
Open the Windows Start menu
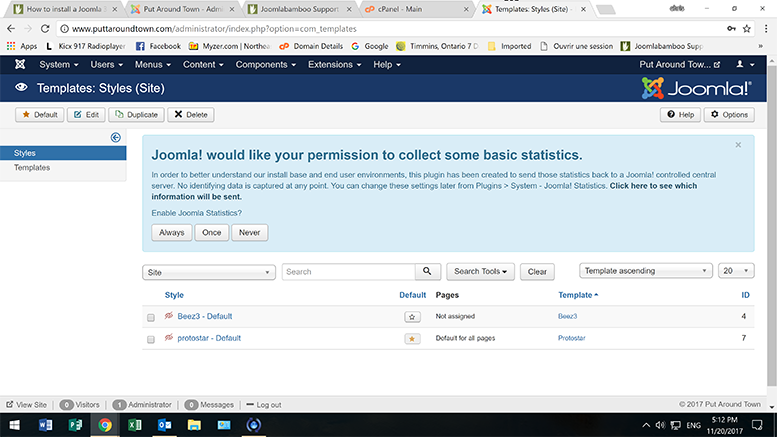(15, 425)
